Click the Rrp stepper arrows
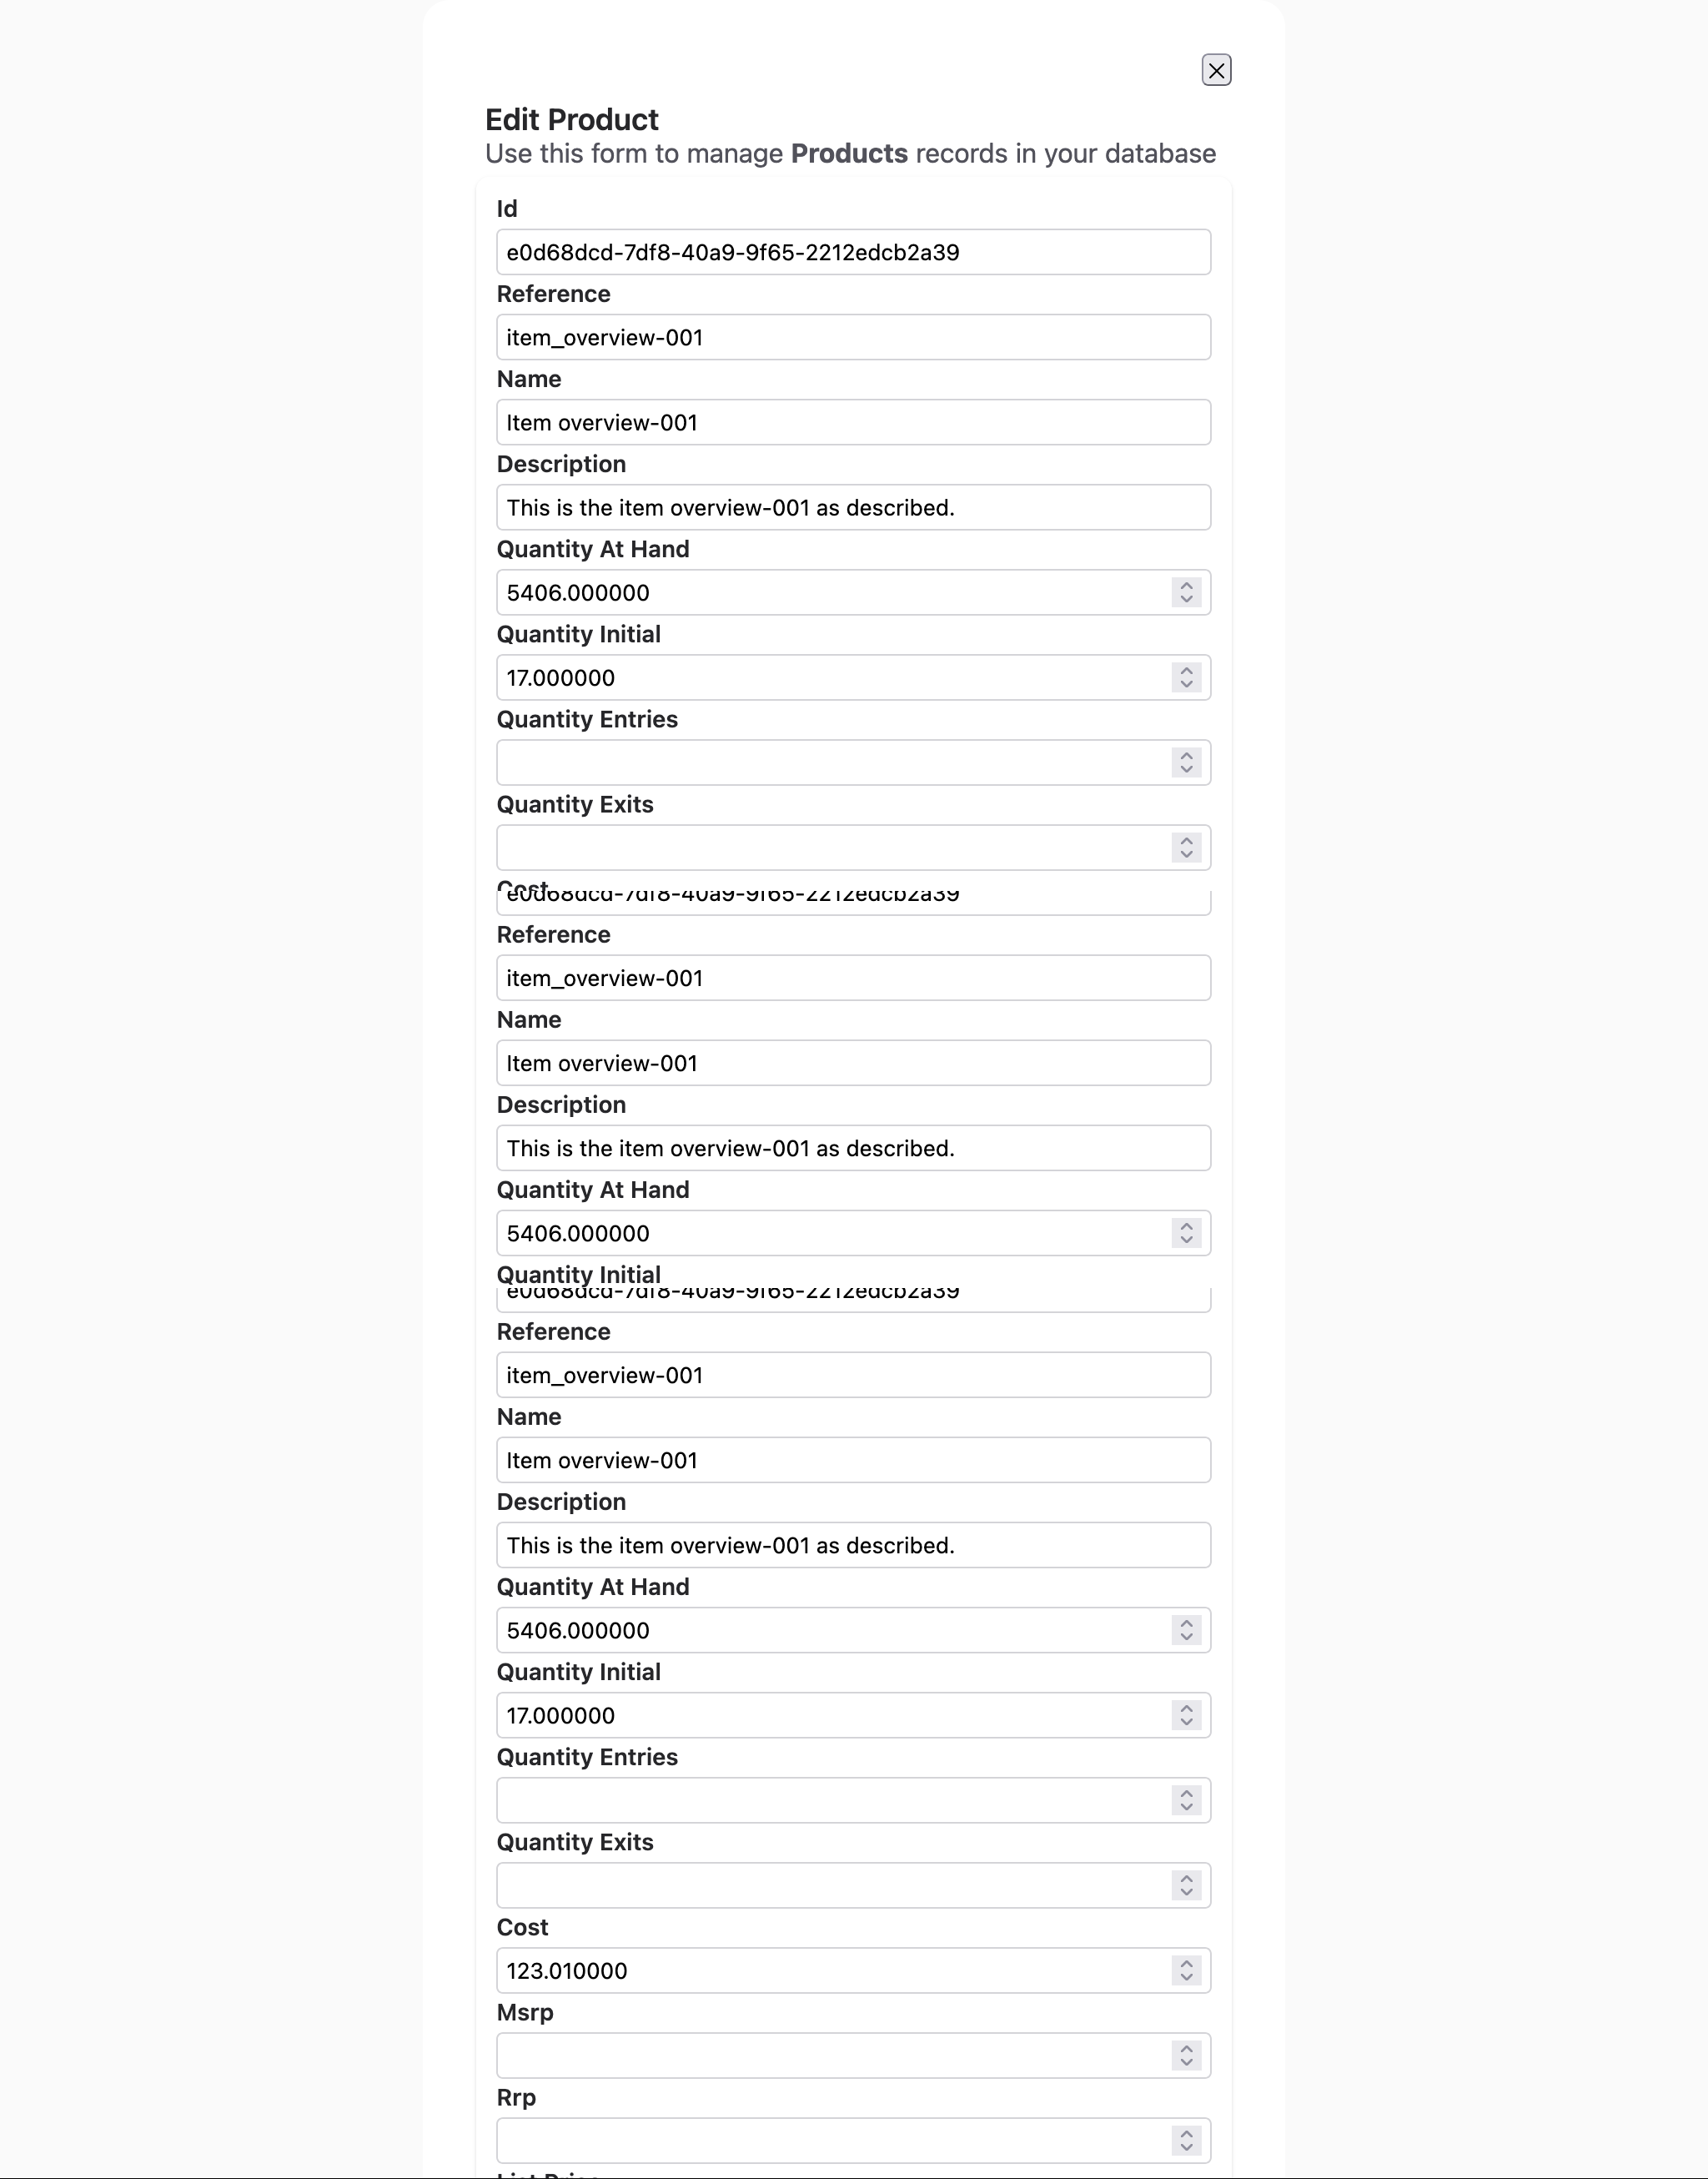This screenshot has height=2179, width=1708. (x=1186, y=2140)
